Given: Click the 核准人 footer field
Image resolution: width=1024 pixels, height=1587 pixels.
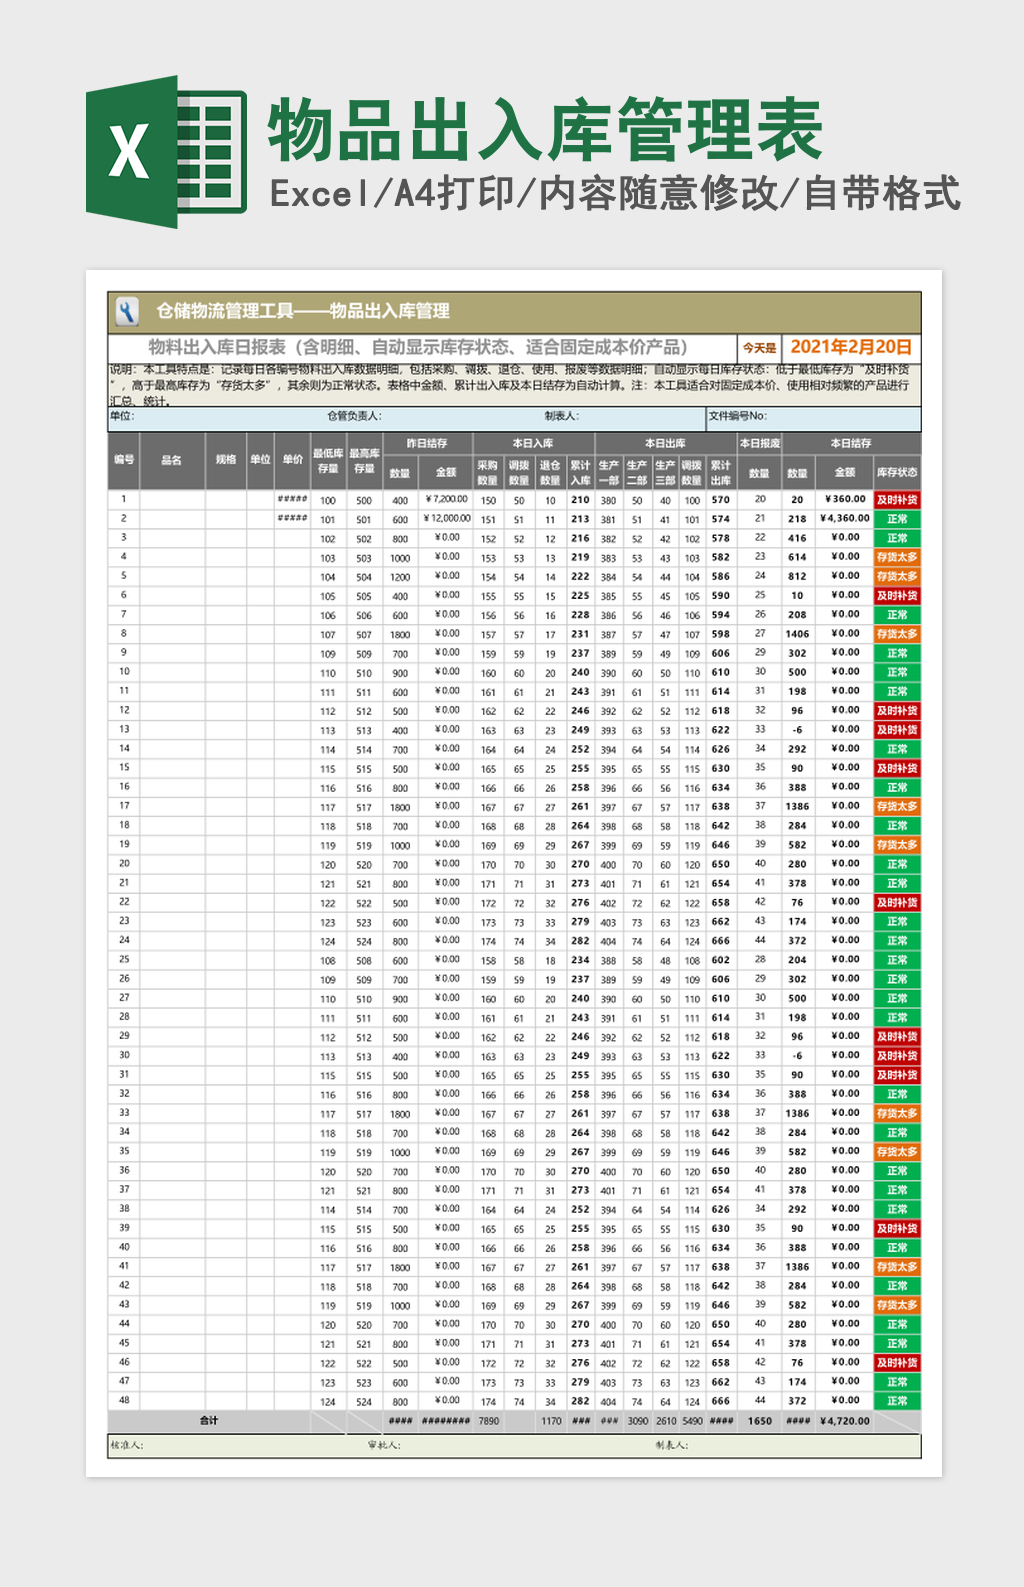Looking at the screenshot, I should 127,1445.
